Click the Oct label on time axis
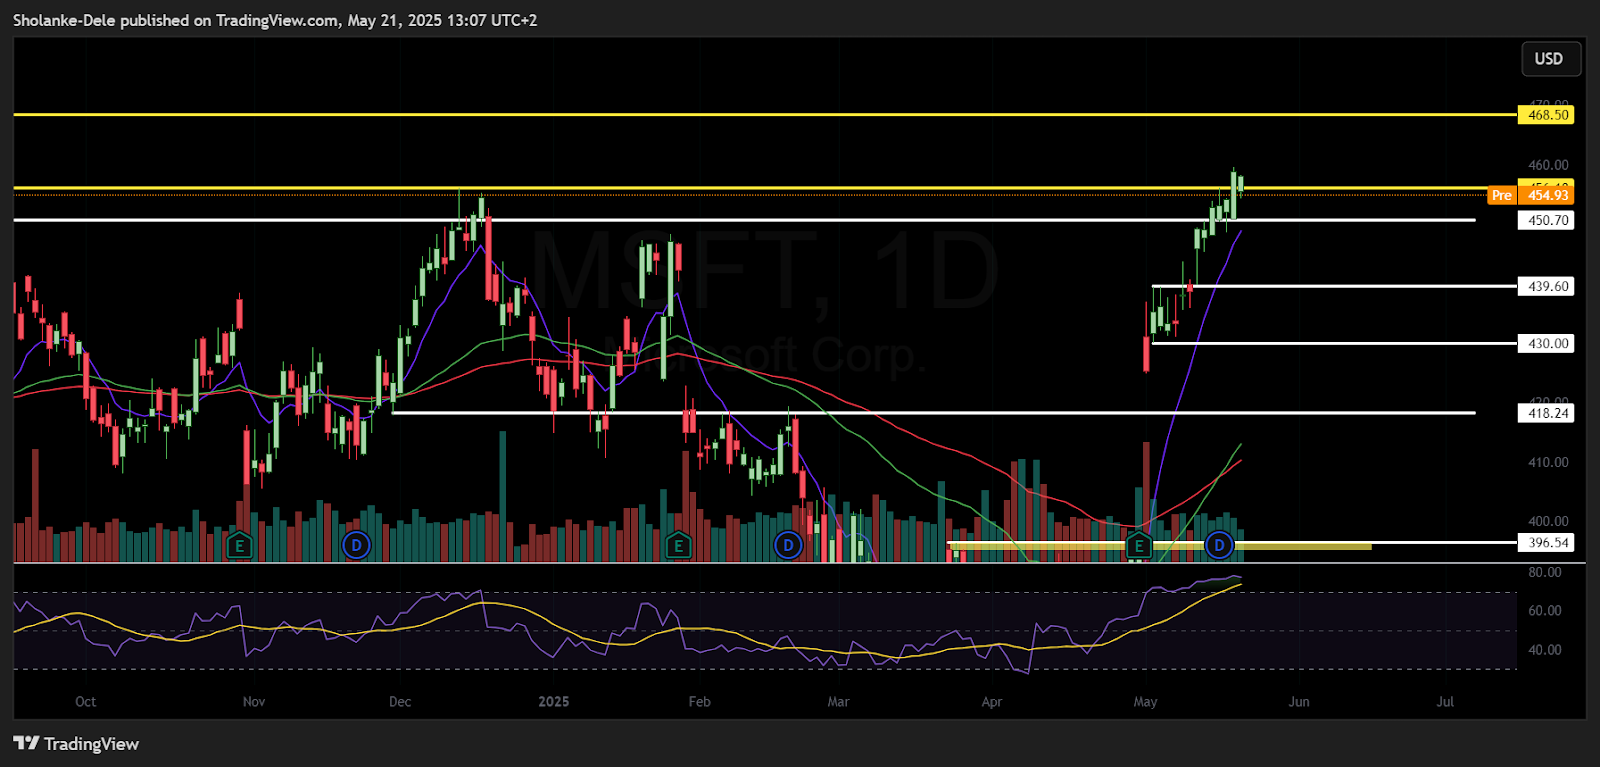 pos(86,701)
